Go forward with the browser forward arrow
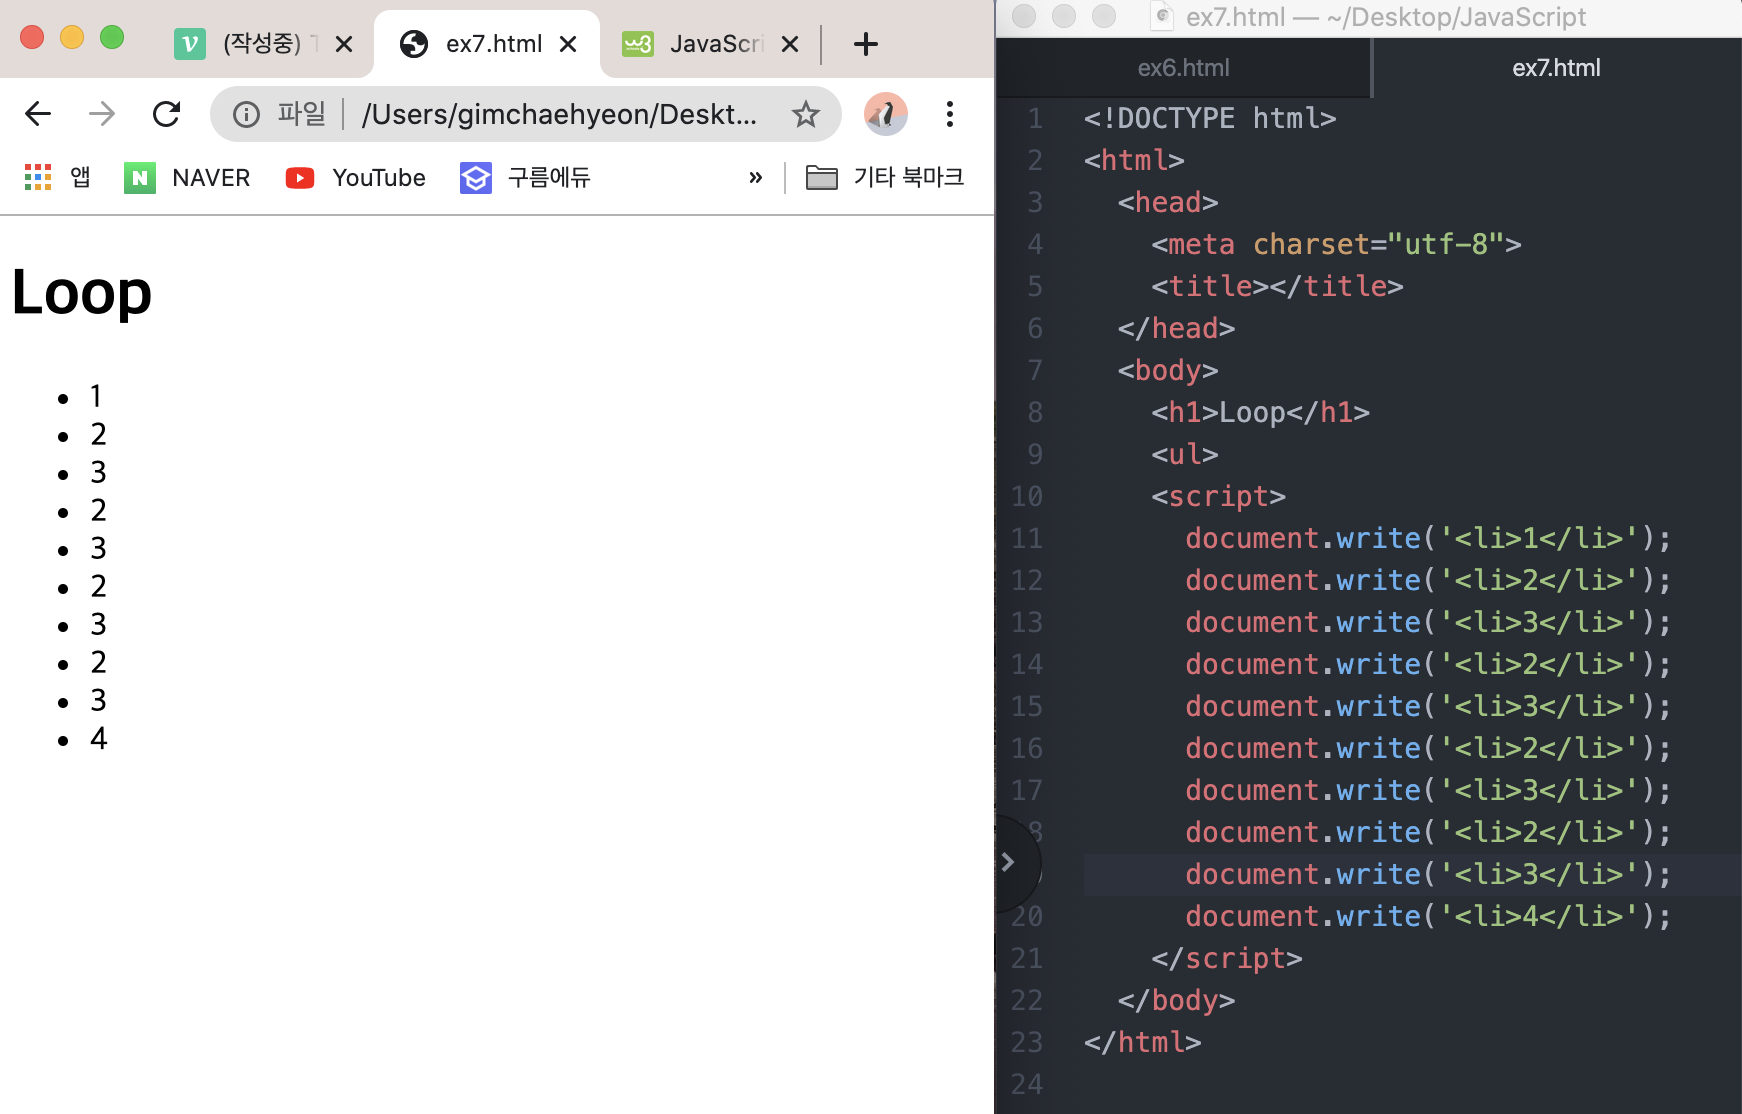 pyautogui.click(x=102, y=114)
